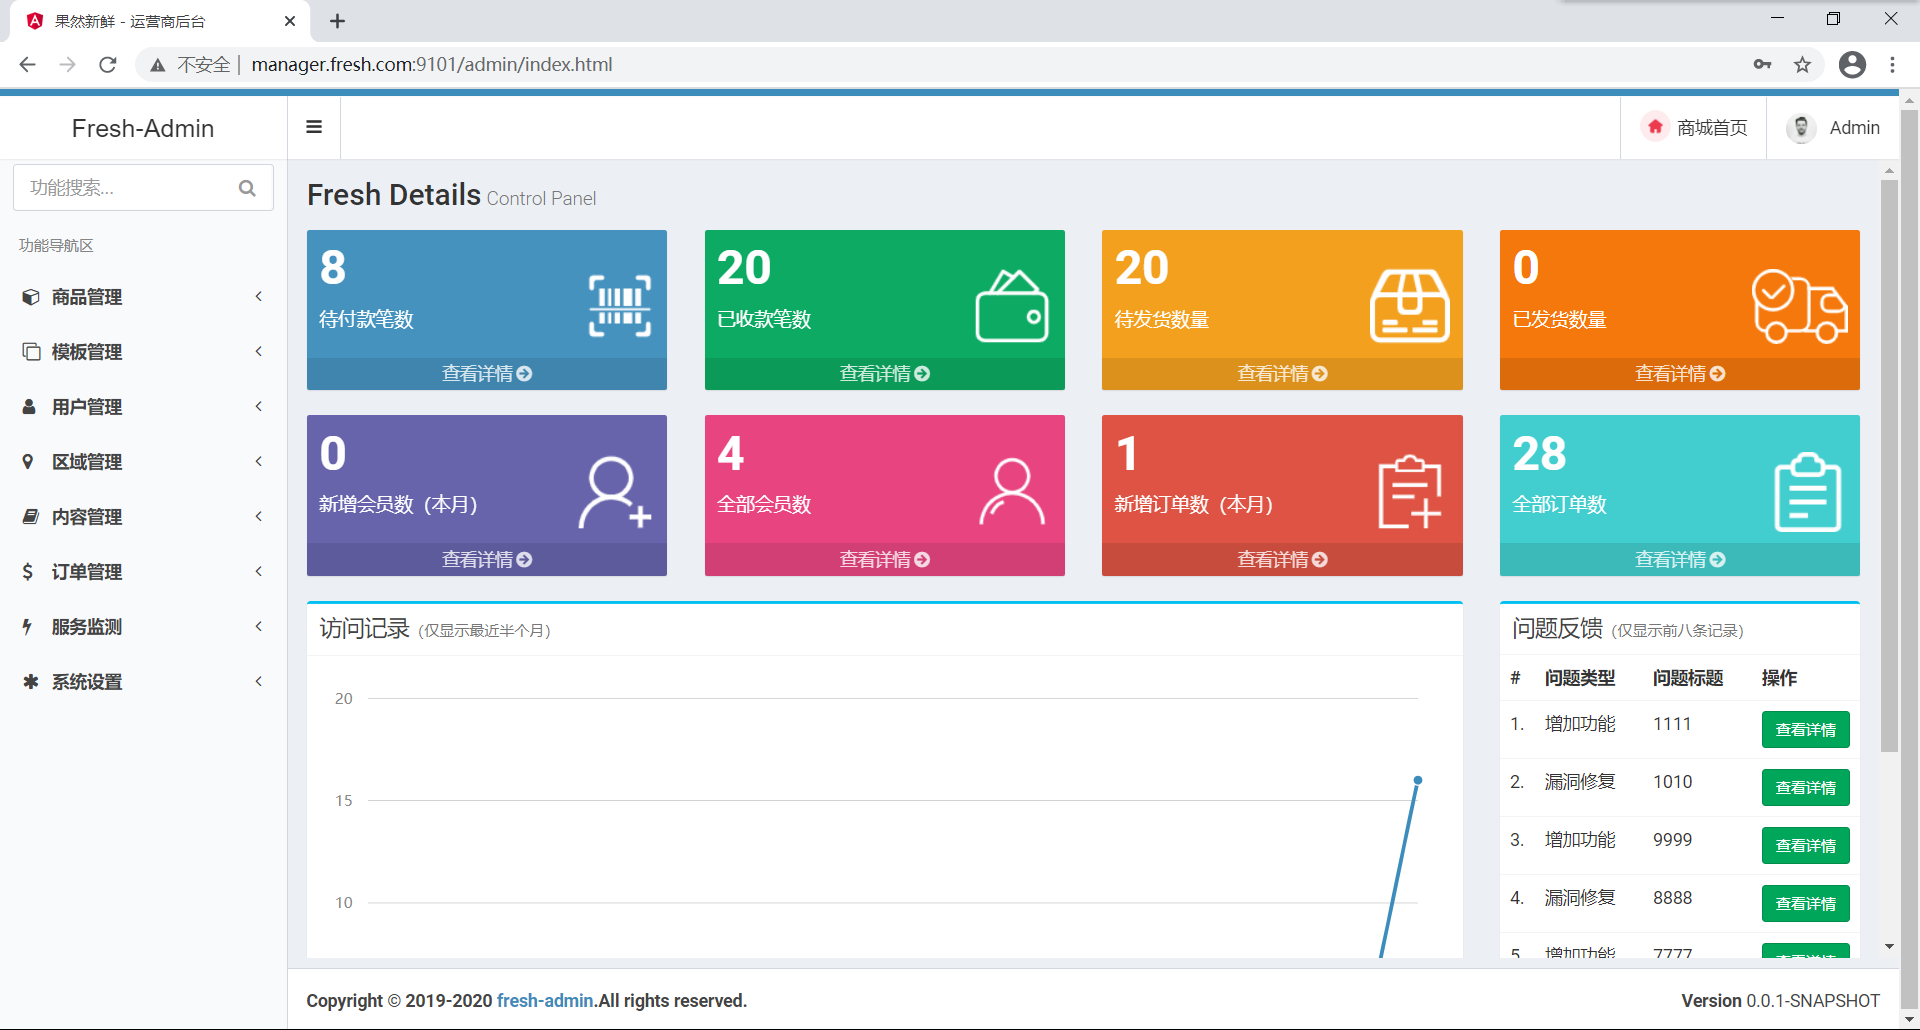Click the dollar icon next to 订单管理
The width and height of the screenshot is (1920, 1030).
(x=28, y=572)
